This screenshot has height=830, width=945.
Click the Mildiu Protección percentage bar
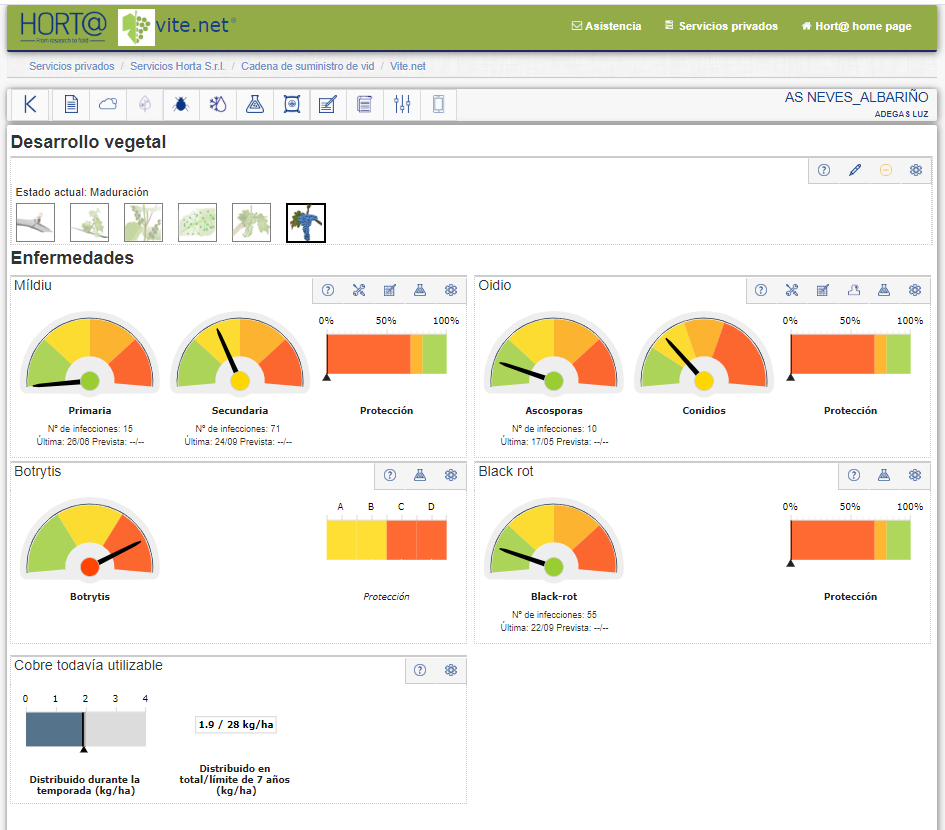(x=386, y=354)
